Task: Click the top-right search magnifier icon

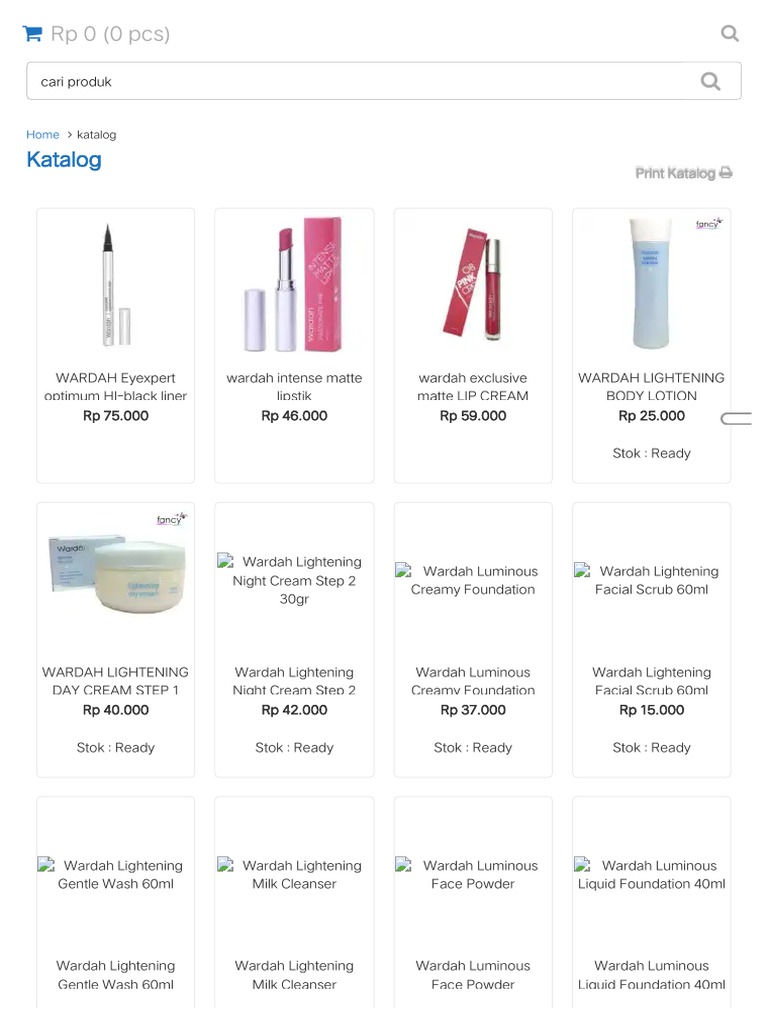Action: click(730, 34)
